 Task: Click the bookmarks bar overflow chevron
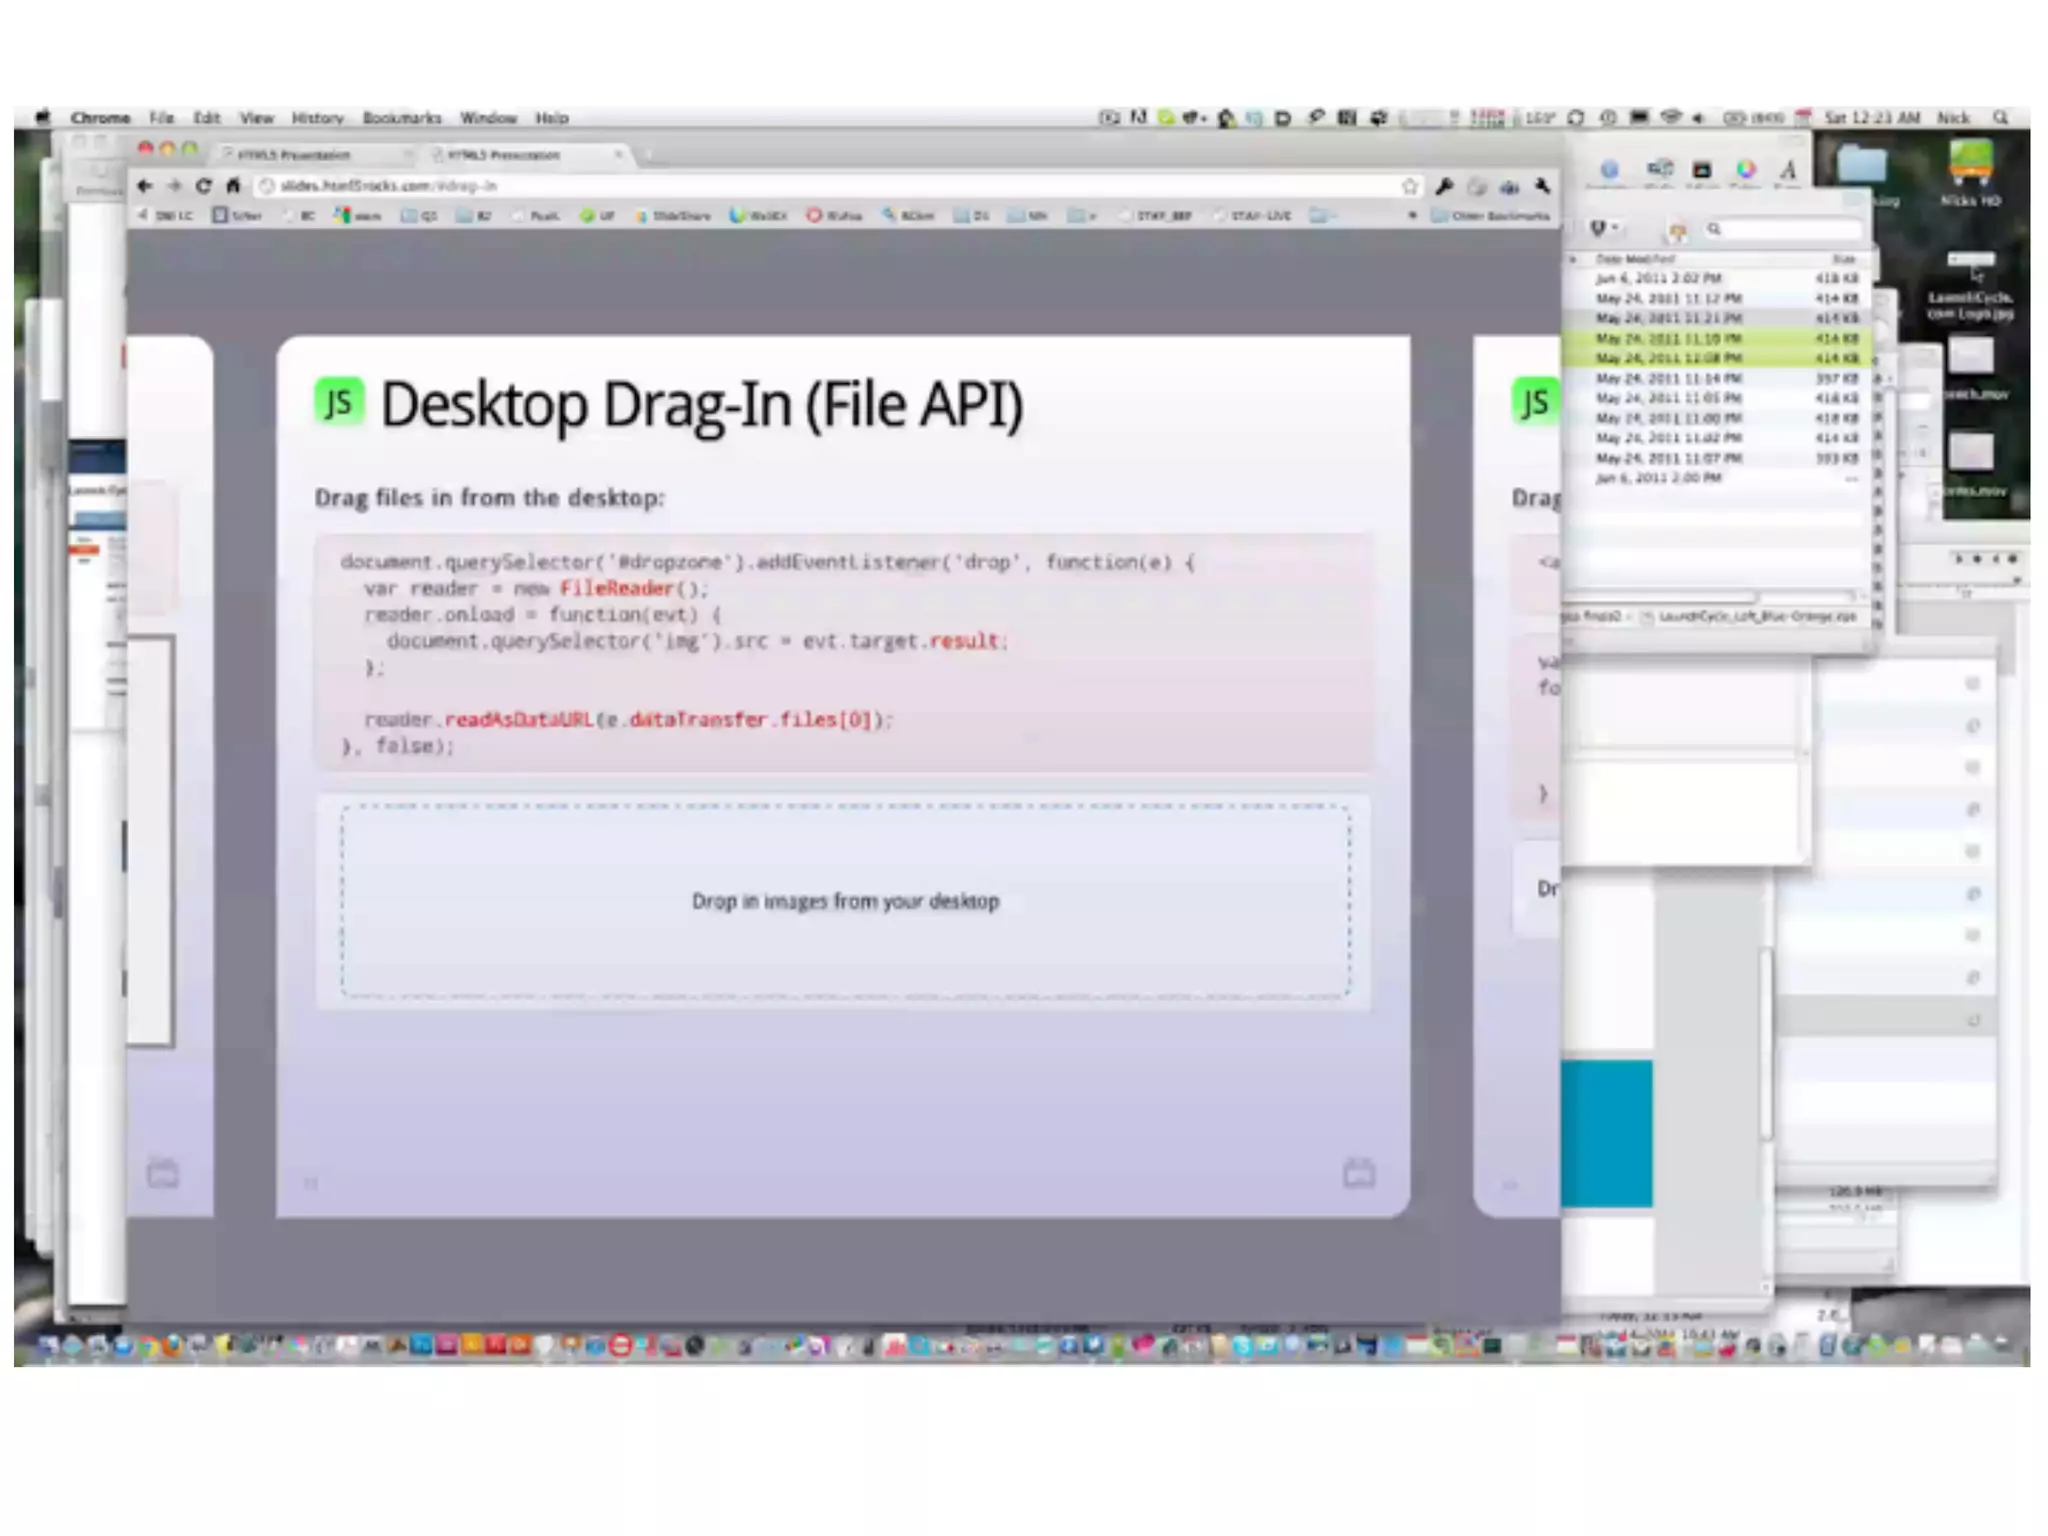click(x=1412, y=216)
